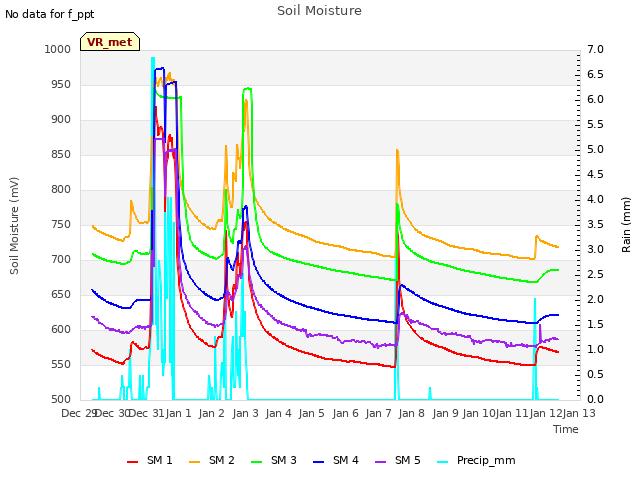The image size is (640, 480).
Task: Click the 5.0 rain axis tick label
Action: click(x=595, y=149)
